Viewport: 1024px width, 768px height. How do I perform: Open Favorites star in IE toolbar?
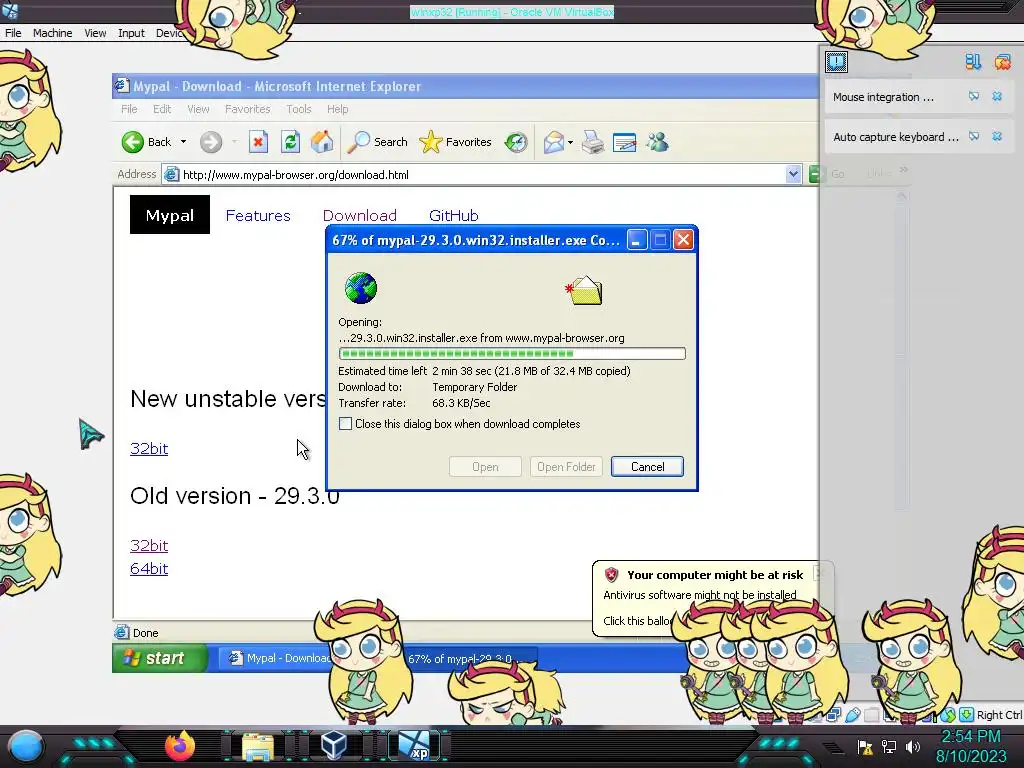(x=430, y=142)
